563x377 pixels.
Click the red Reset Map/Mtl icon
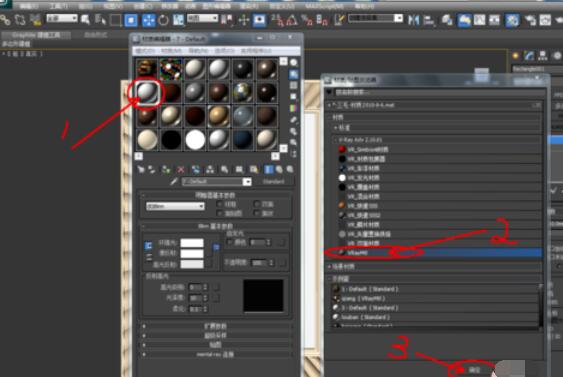pos(181,169)
